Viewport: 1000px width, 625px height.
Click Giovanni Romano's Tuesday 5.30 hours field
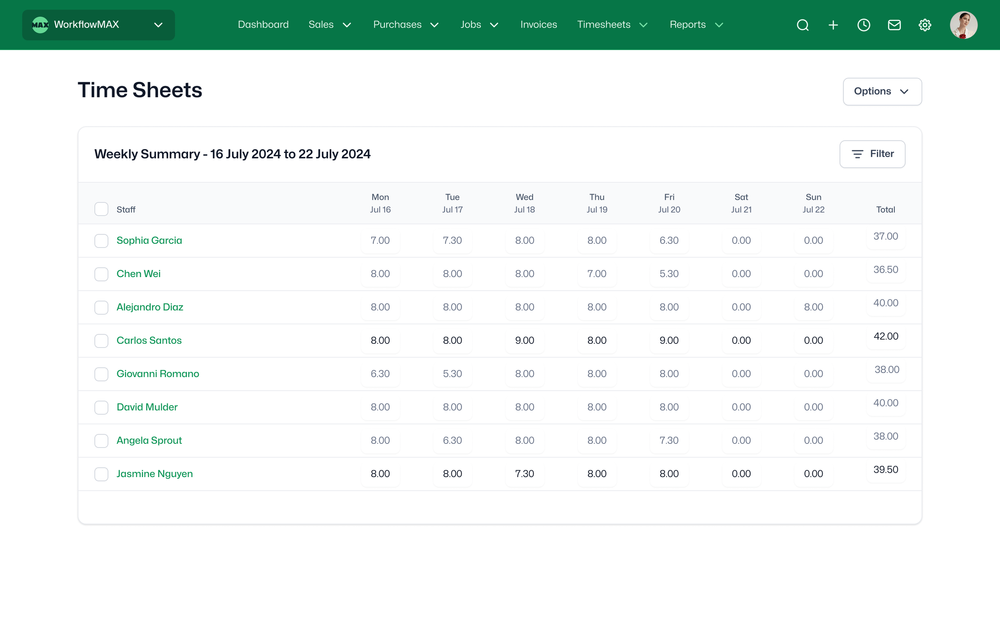(452, 374)
